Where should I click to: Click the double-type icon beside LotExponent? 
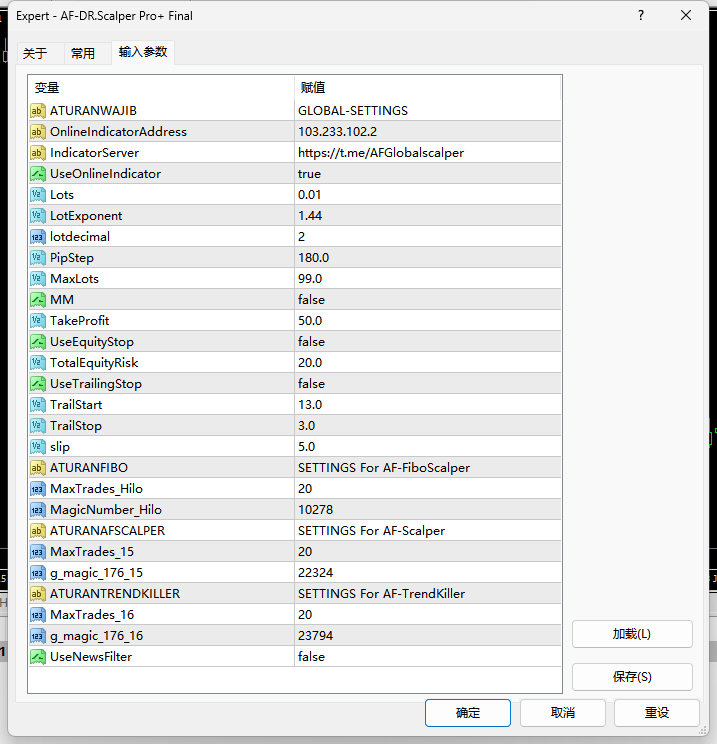tap(38, 215)
